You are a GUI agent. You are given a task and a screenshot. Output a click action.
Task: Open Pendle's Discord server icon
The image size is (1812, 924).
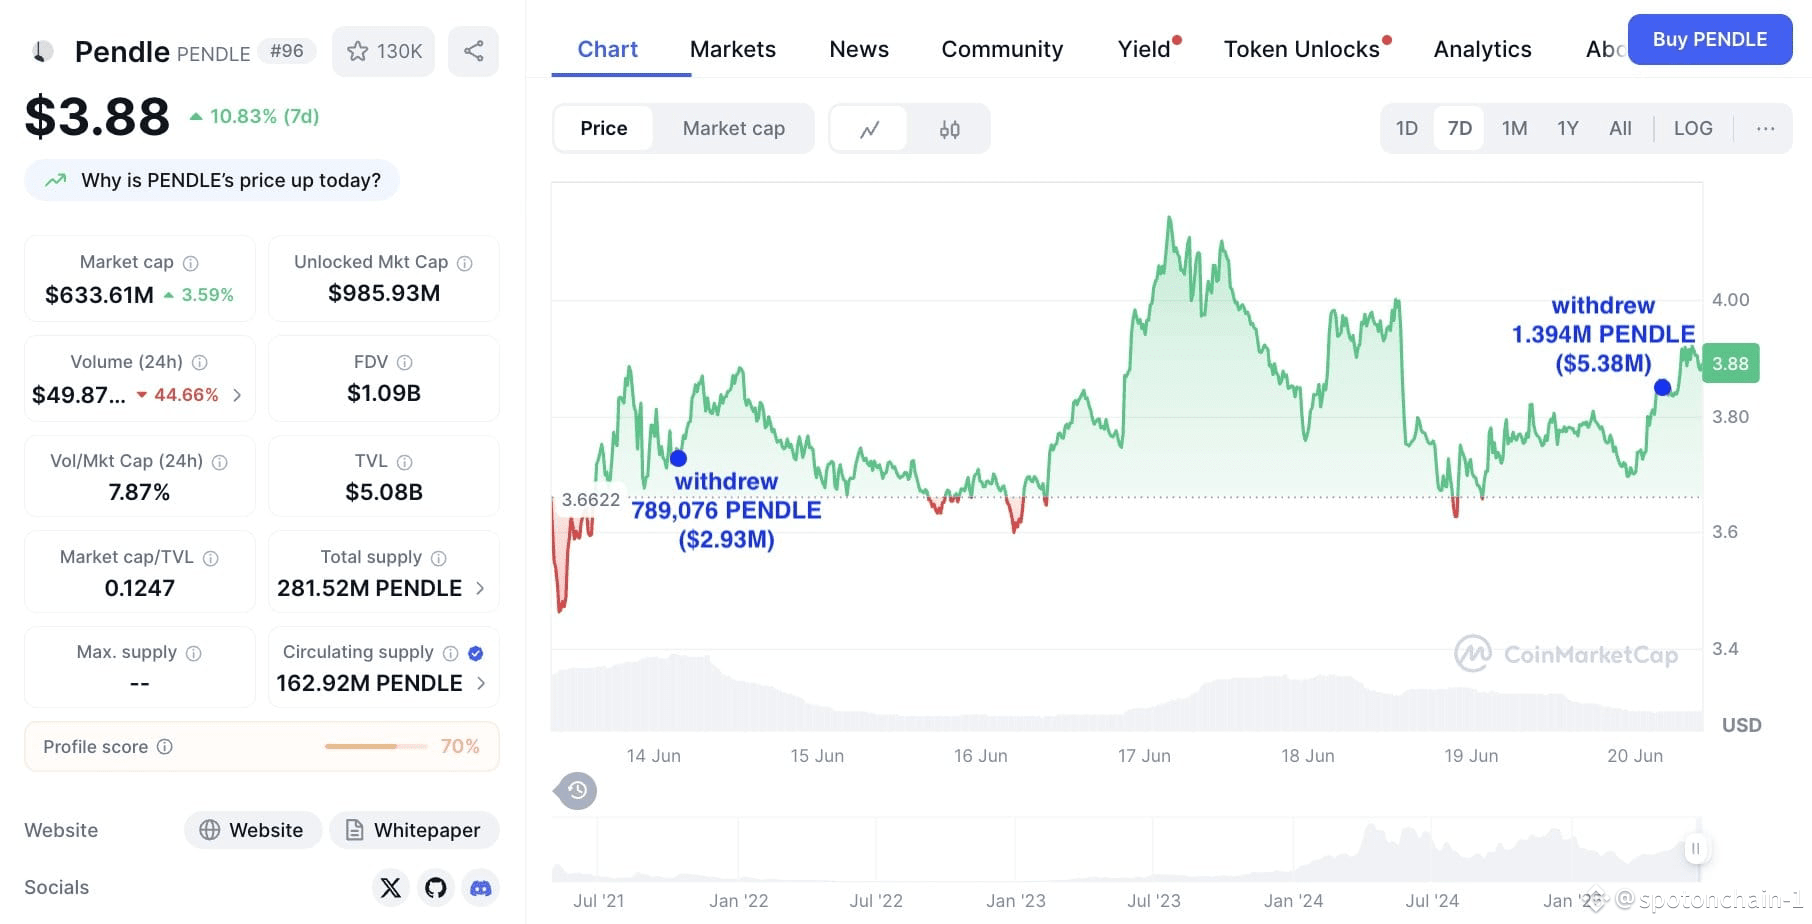point(481,888)
